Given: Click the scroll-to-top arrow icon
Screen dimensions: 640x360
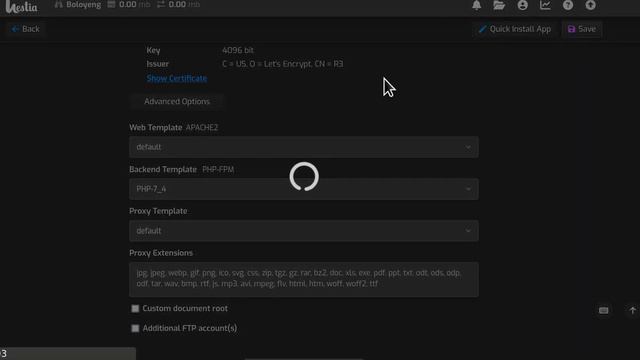Looking at the screenshot, I should 632,311.
